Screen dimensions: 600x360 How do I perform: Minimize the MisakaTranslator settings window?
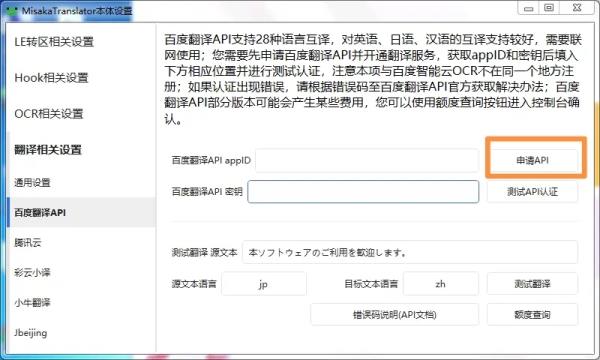(528, 8)
